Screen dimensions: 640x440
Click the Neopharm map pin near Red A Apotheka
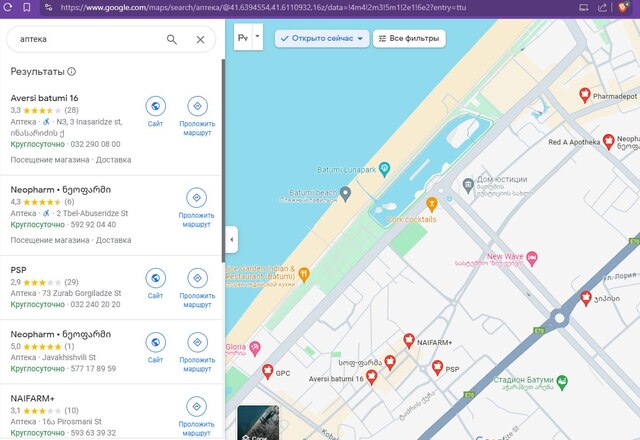tap(609, 141)
